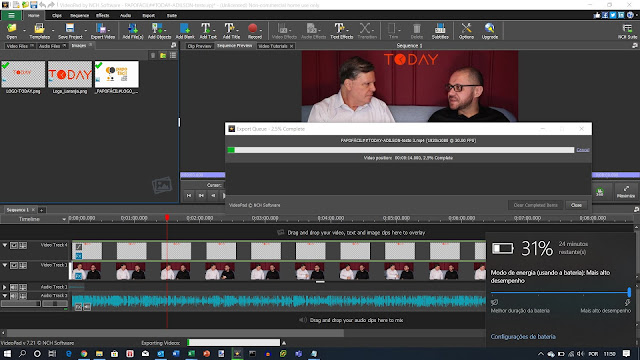The image size is (640, 360).
Task: Click the FX icon on Video Track 1 clip
Action: pyautogui.click(x=78, y=276)
